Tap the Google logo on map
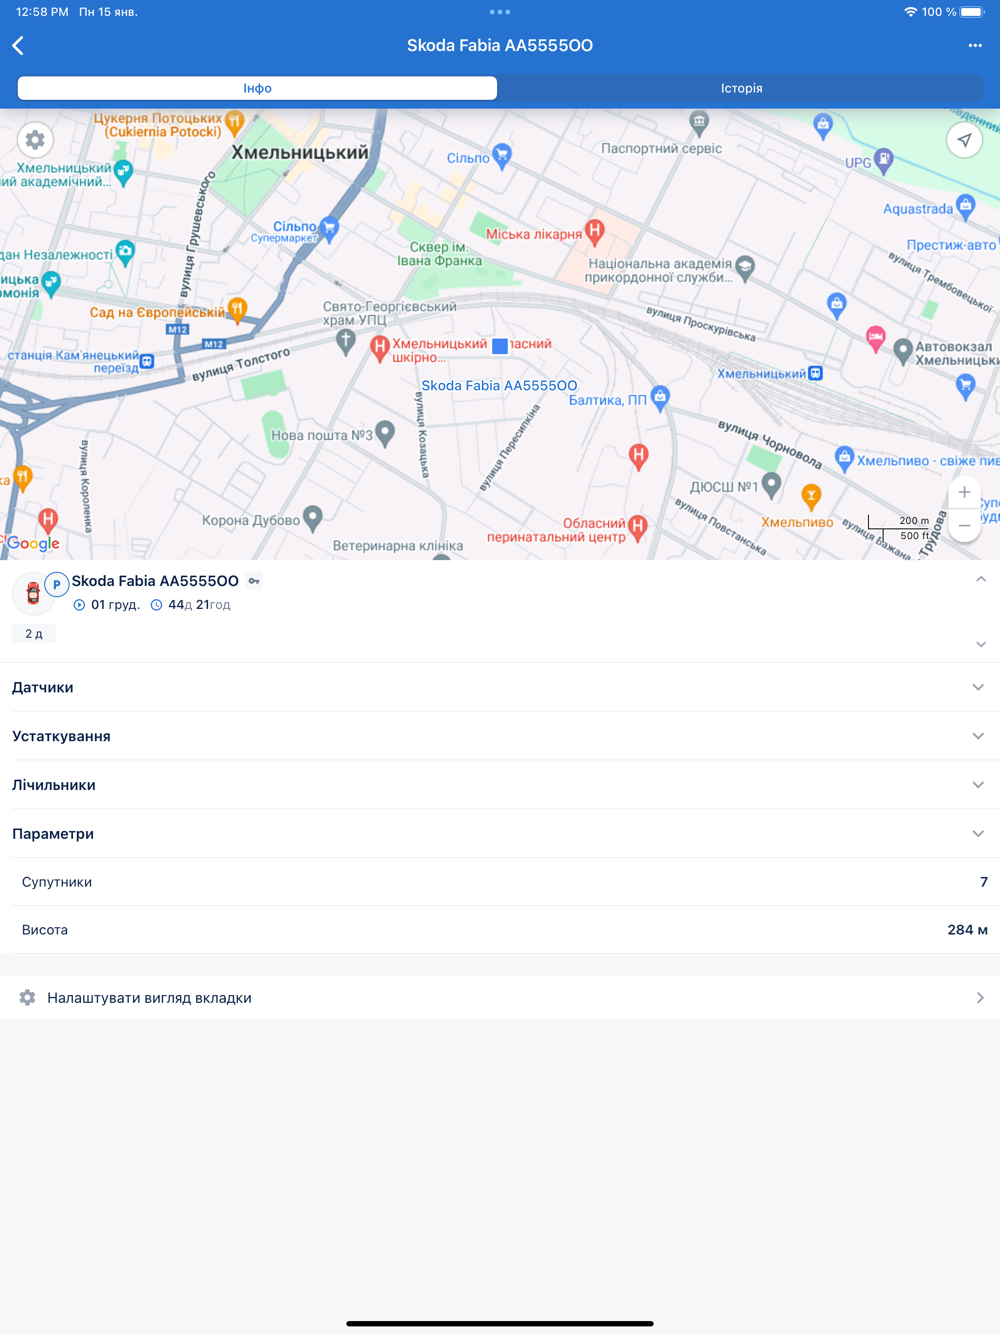The image size is (1000, 1334). [x=33, y=543]
